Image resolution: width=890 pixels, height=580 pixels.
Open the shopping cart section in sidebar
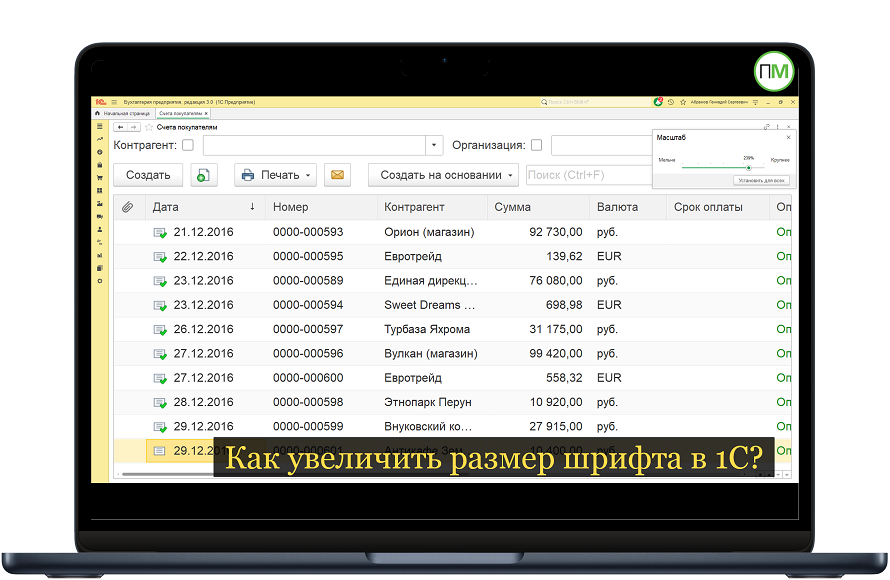[x=100, y=178]
